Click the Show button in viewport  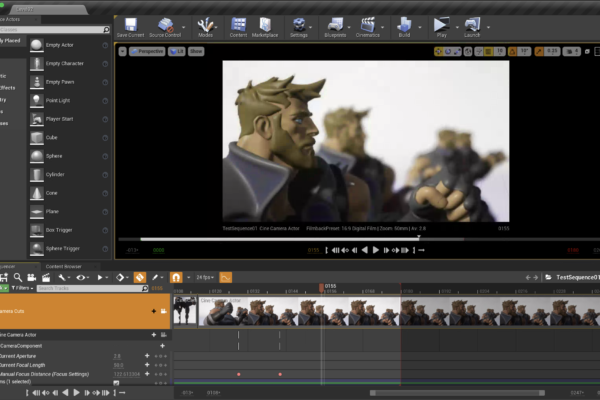(x=196, y=51)
